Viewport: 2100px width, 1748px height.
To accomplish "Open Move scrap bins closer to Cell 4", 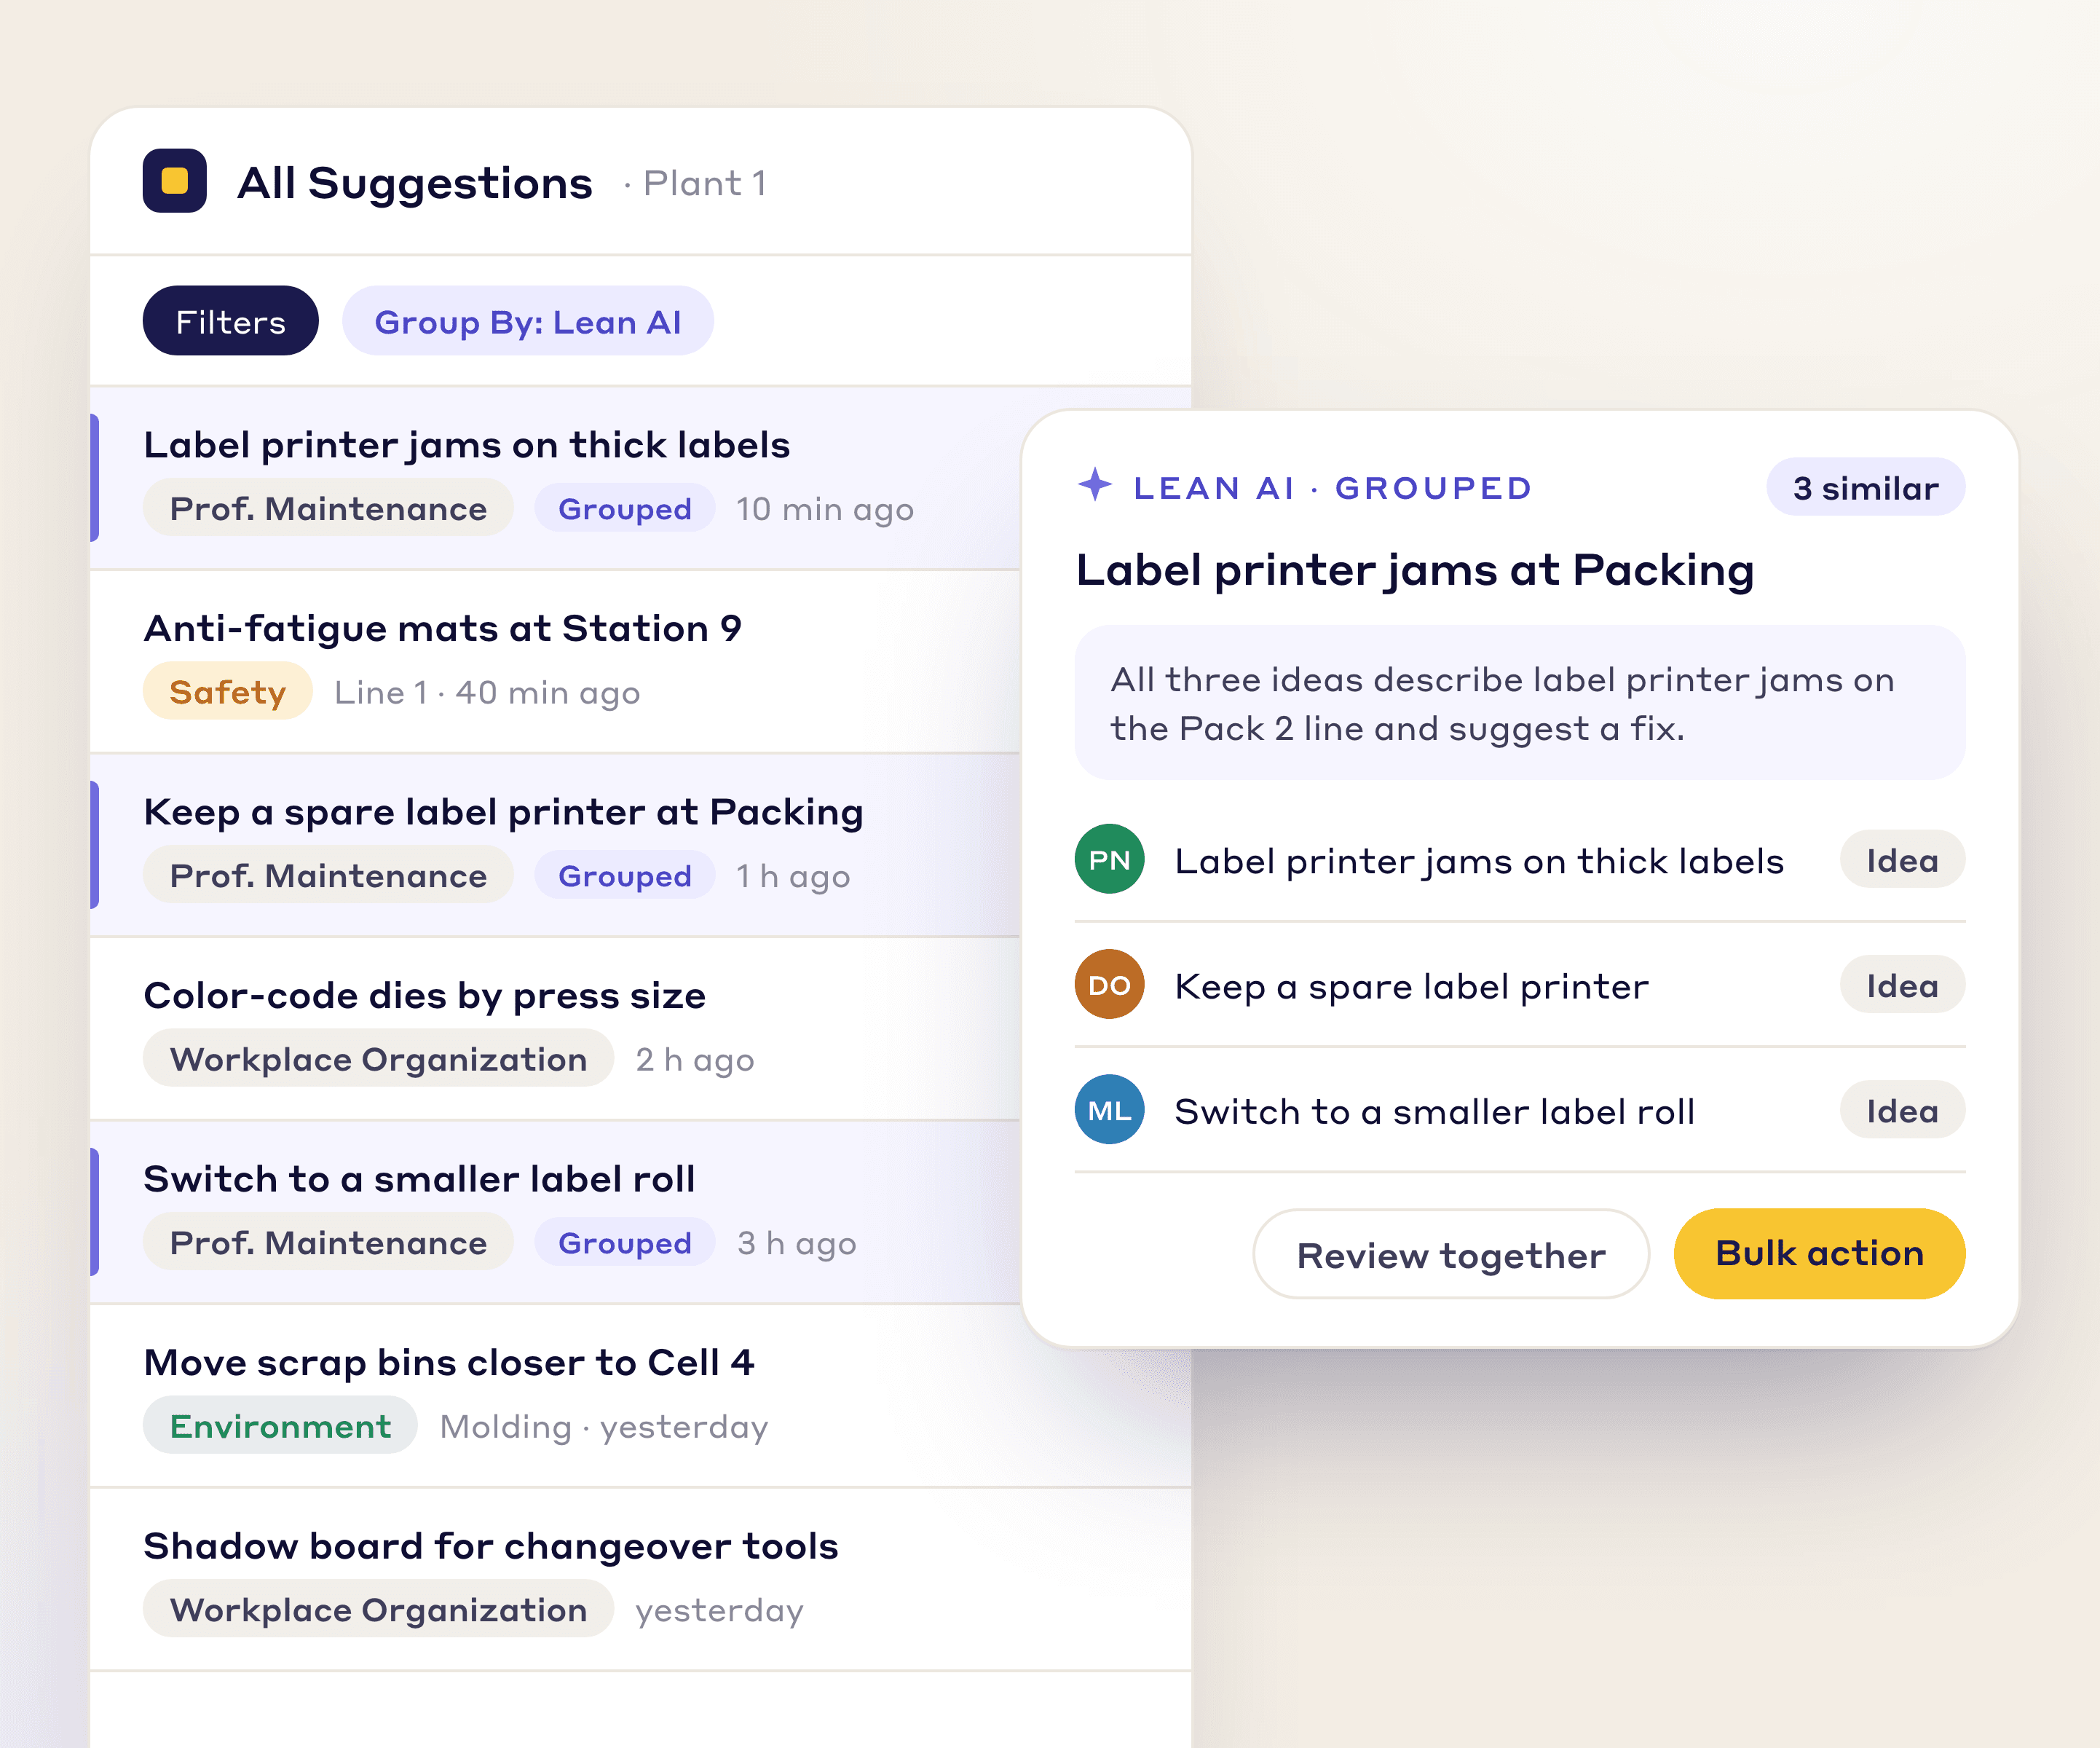I will 641,1396.
